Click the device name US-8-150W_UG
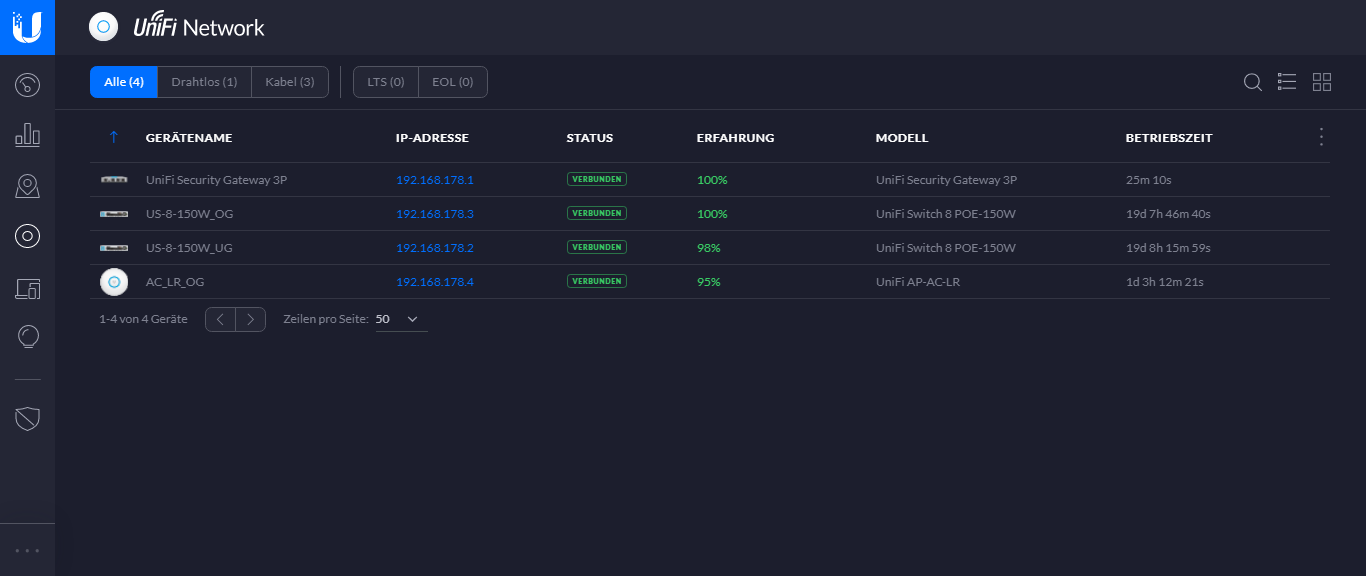The height and width of the screenshot is (576, 1366). (x=189, y=248)
